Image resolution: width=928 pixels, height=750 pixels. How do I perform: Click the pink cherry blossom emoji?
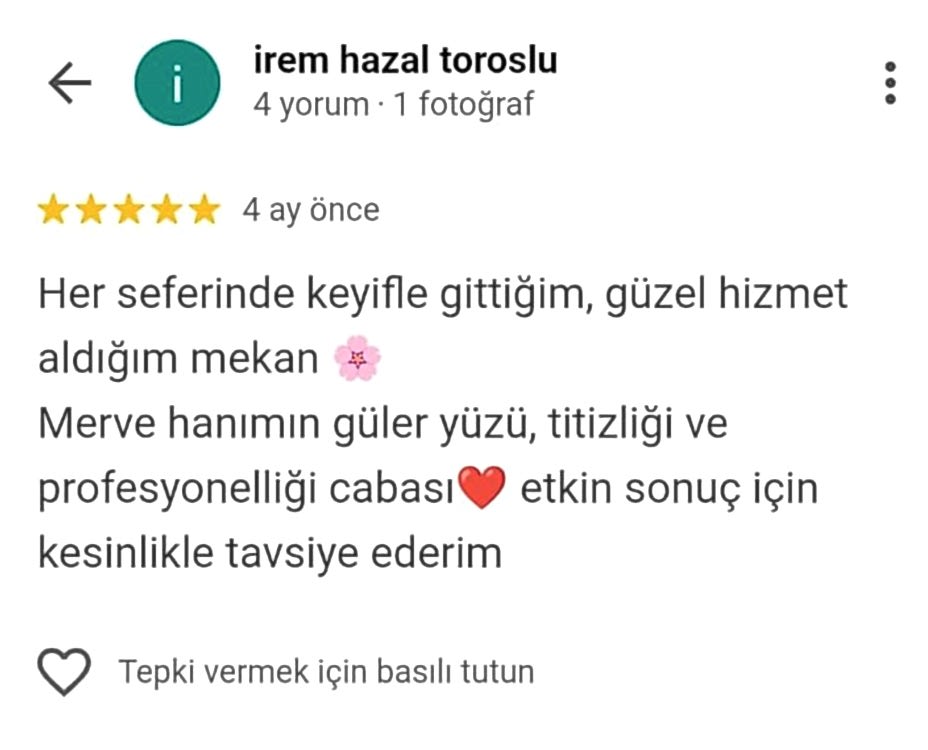(x=357, y=358)
